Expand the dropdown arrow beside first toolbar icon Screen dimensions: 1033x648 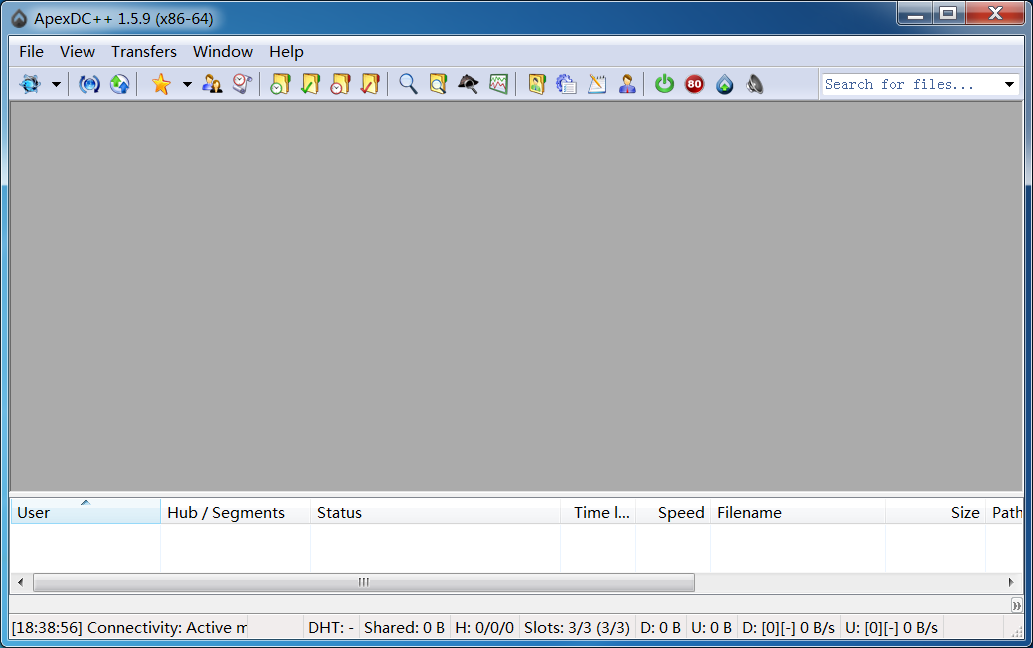click(x=56, y=85)
